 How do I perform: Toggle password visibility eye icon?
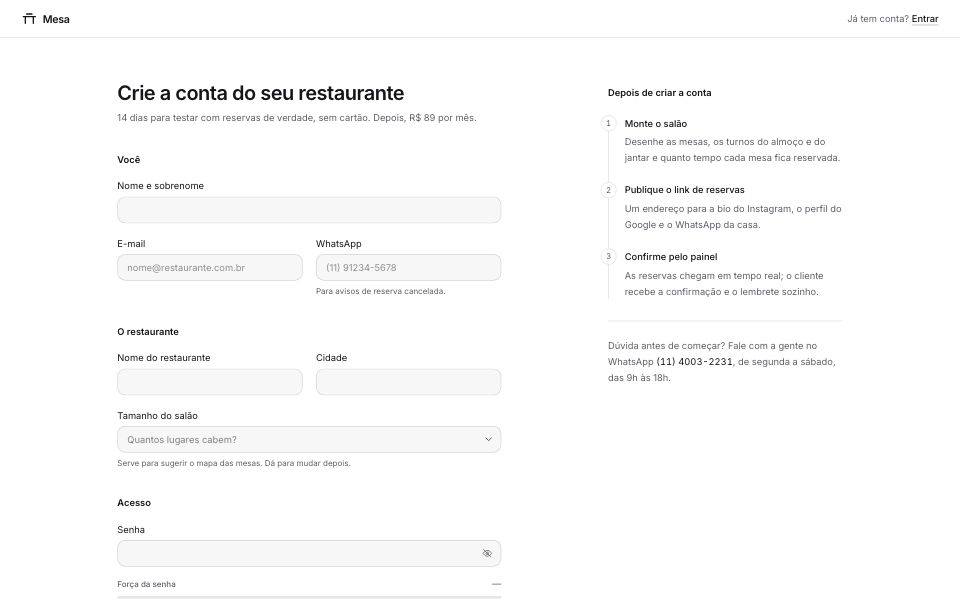tap(487, 553)
